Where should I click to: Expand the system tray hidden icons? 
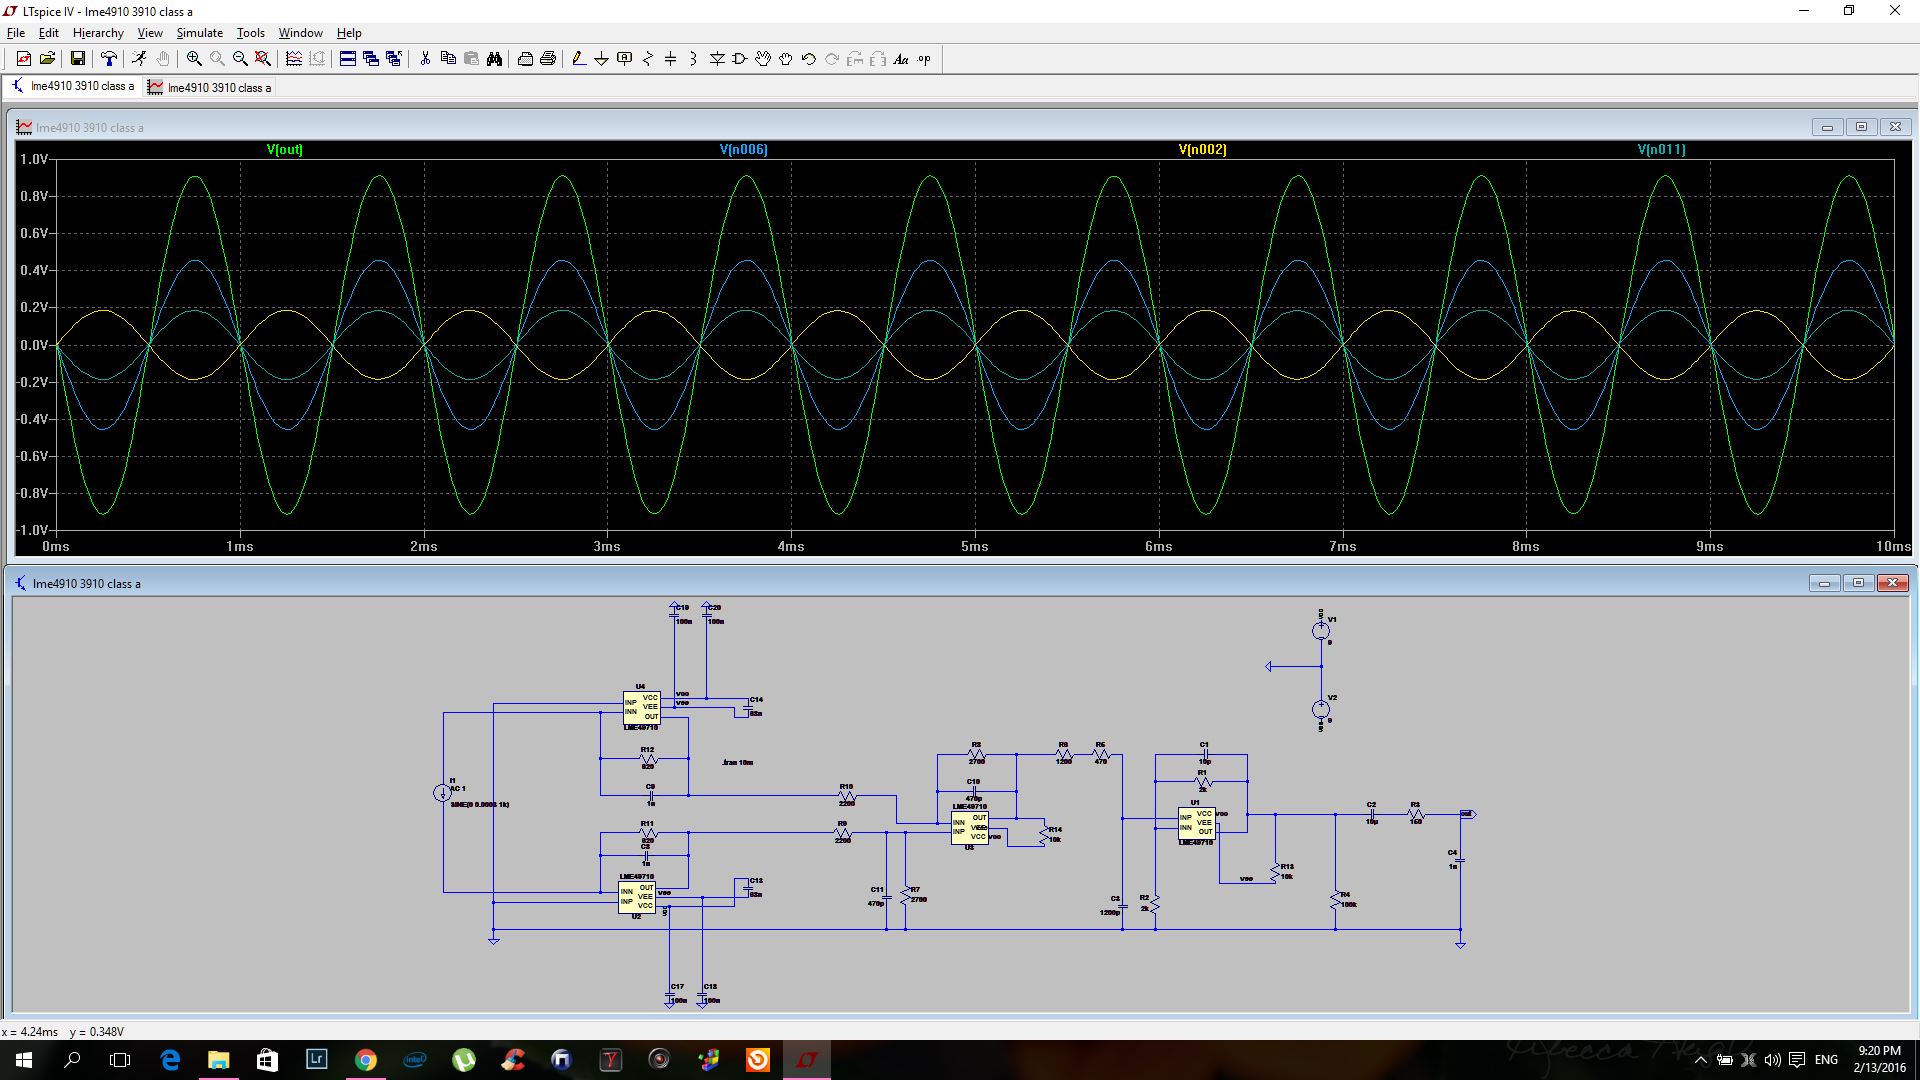pos(1701,1060)
